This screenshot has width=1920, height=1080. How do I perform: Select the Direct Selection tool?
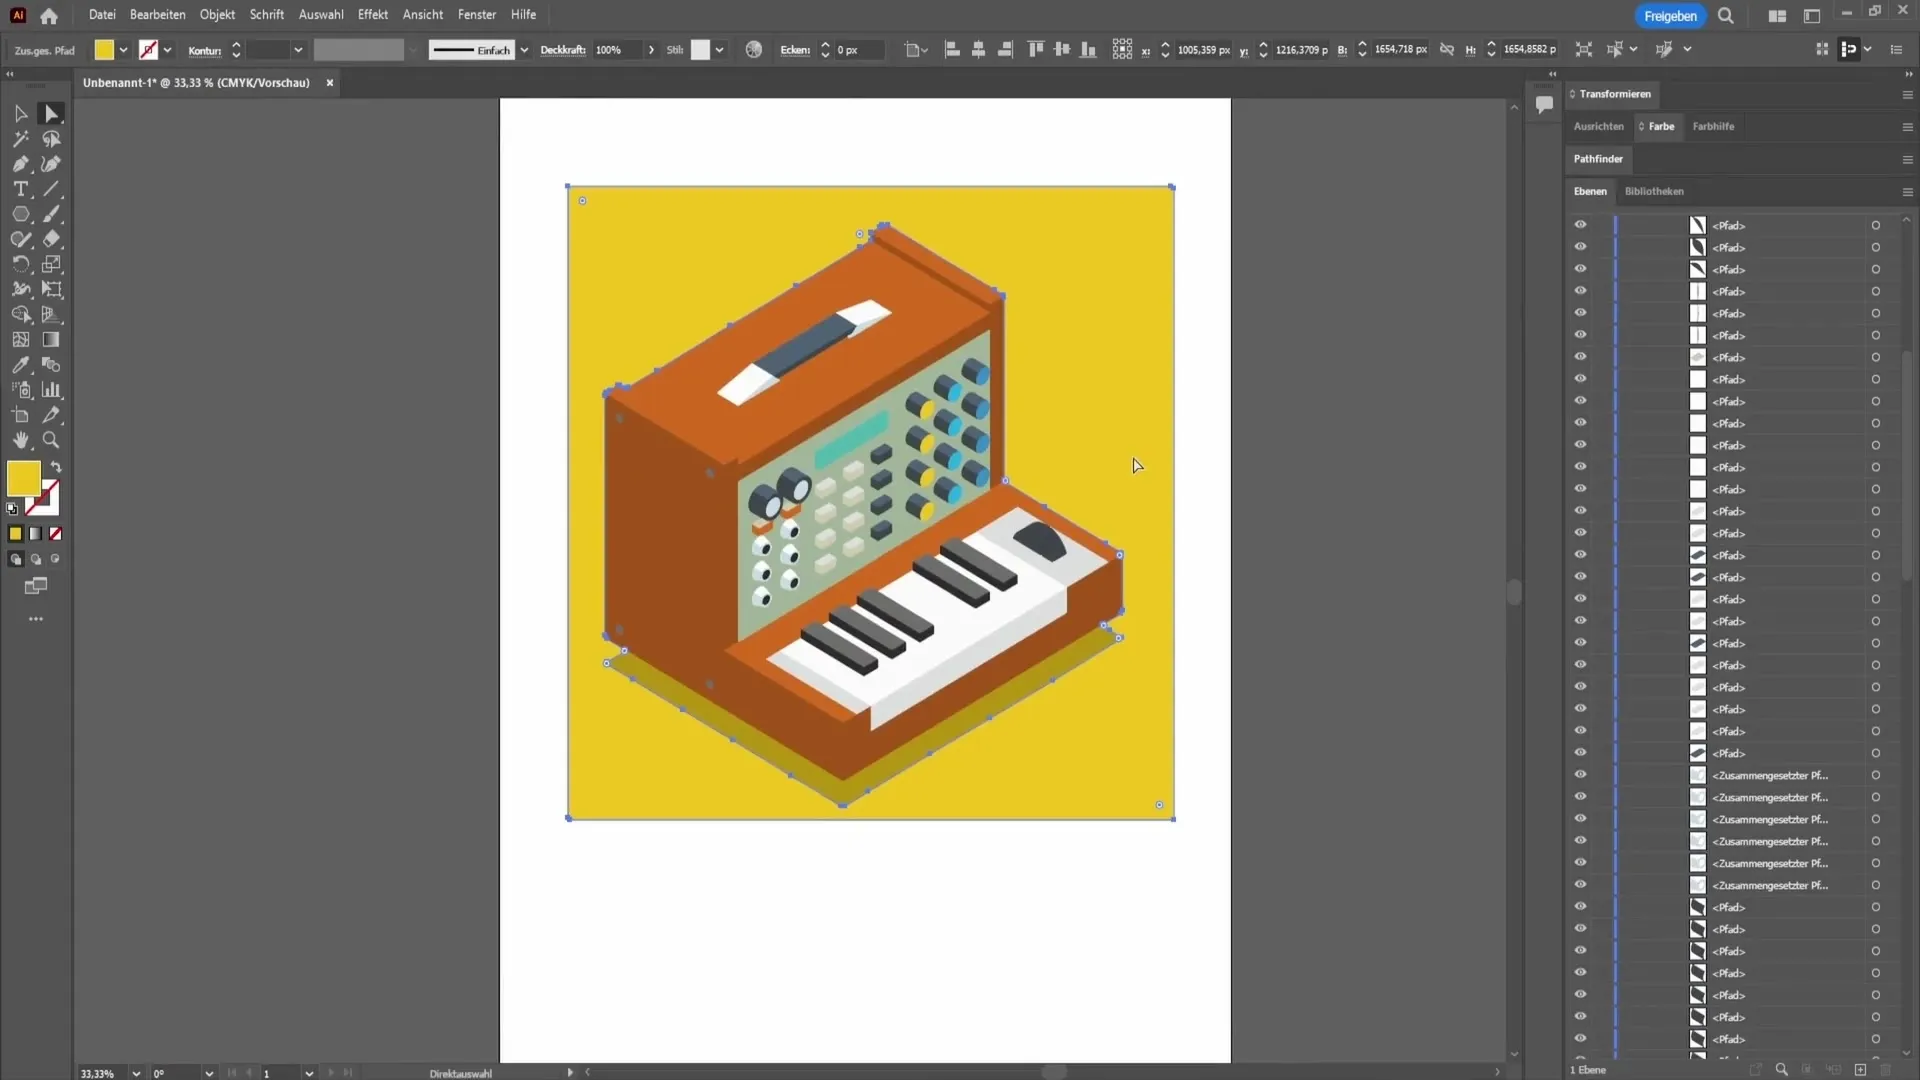[51, 114]
